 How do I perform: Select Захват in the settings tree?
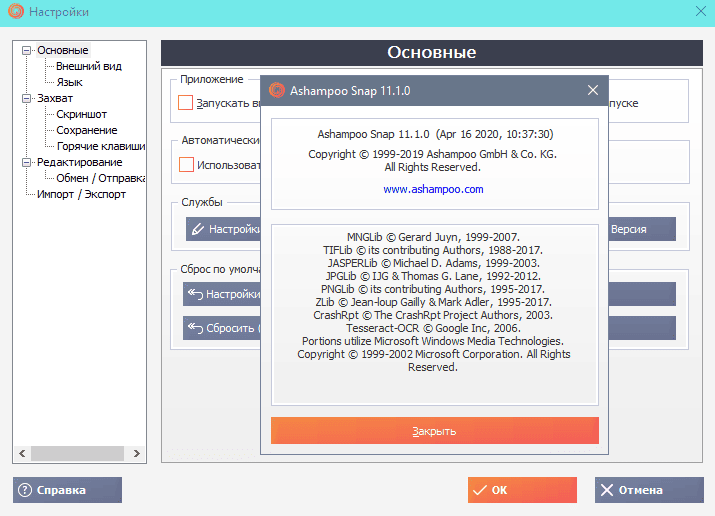(55, 98)
